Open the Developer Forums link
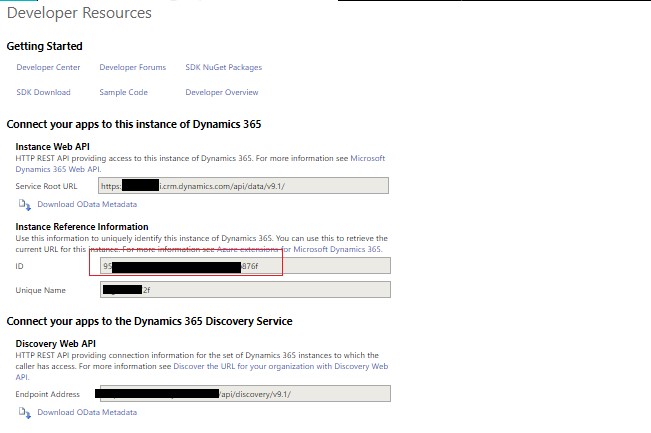The height and width of the screenshot is (433, 651). tap(132, 67)
